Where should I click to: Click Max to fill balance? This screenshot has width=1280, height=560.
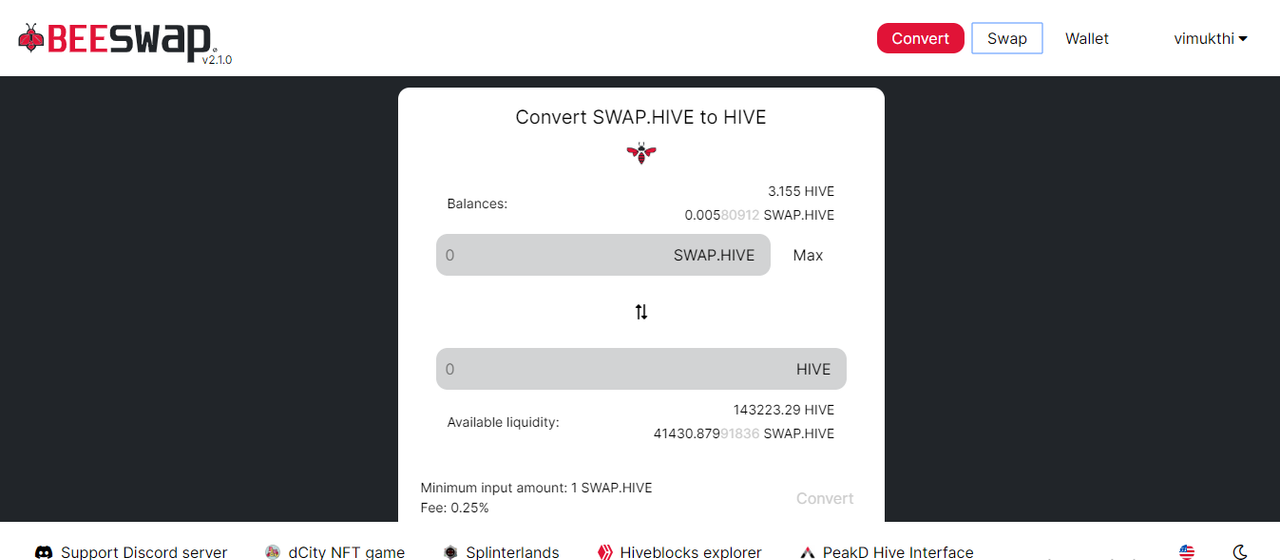click(x=808, y=255)
